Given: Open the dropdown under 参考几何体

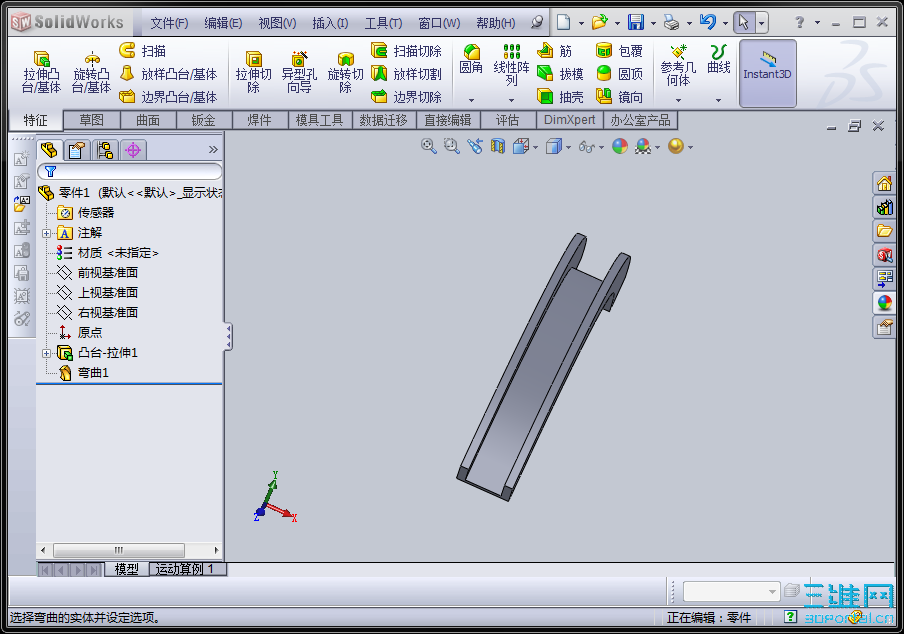Looking at the screenshot, I should point(679,100).
